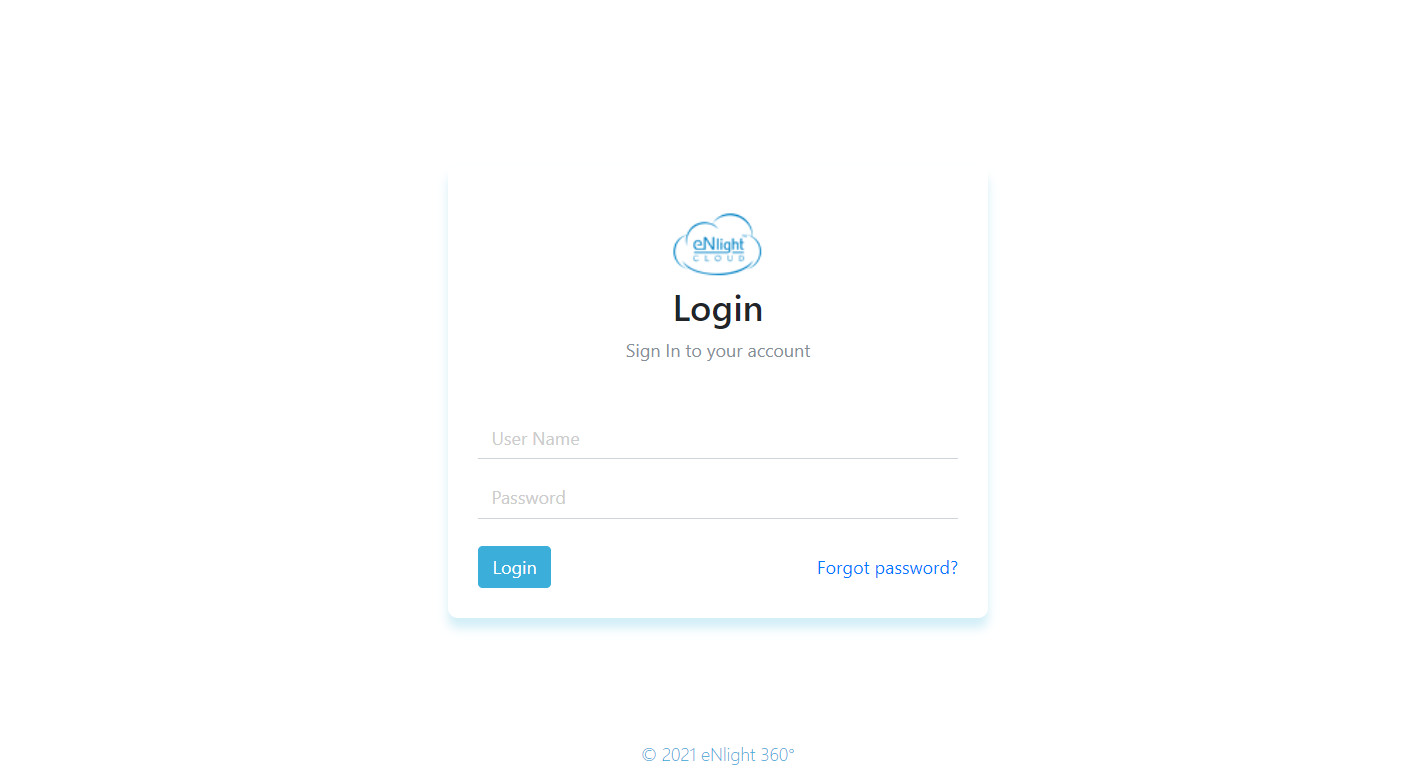Place cursor in the User Name box

718,439
